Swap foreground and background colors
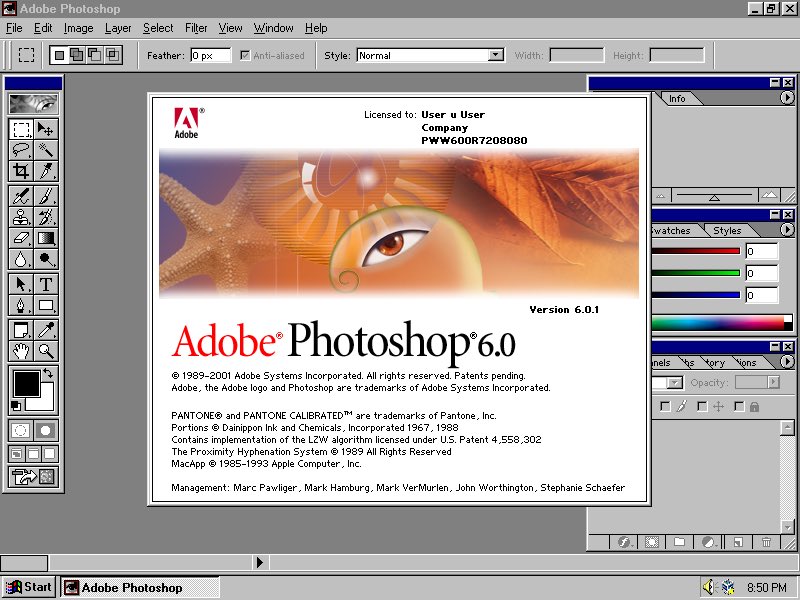 tap(48, 373)
